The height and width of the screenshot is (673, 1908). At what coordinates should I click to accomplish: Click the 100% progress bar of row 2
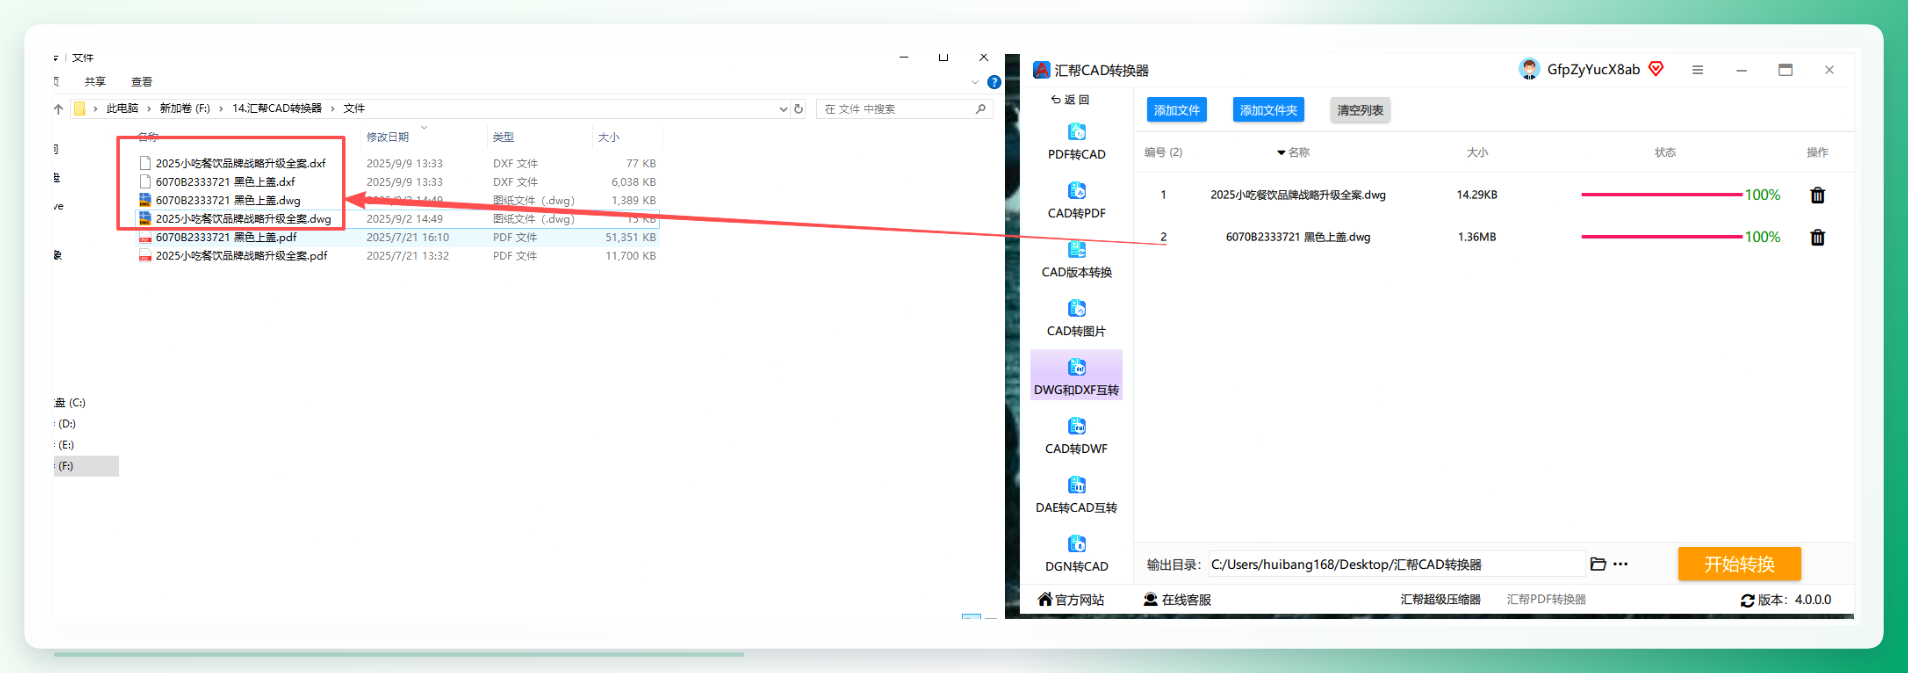pyautogui.click(x=1661, y=237)
